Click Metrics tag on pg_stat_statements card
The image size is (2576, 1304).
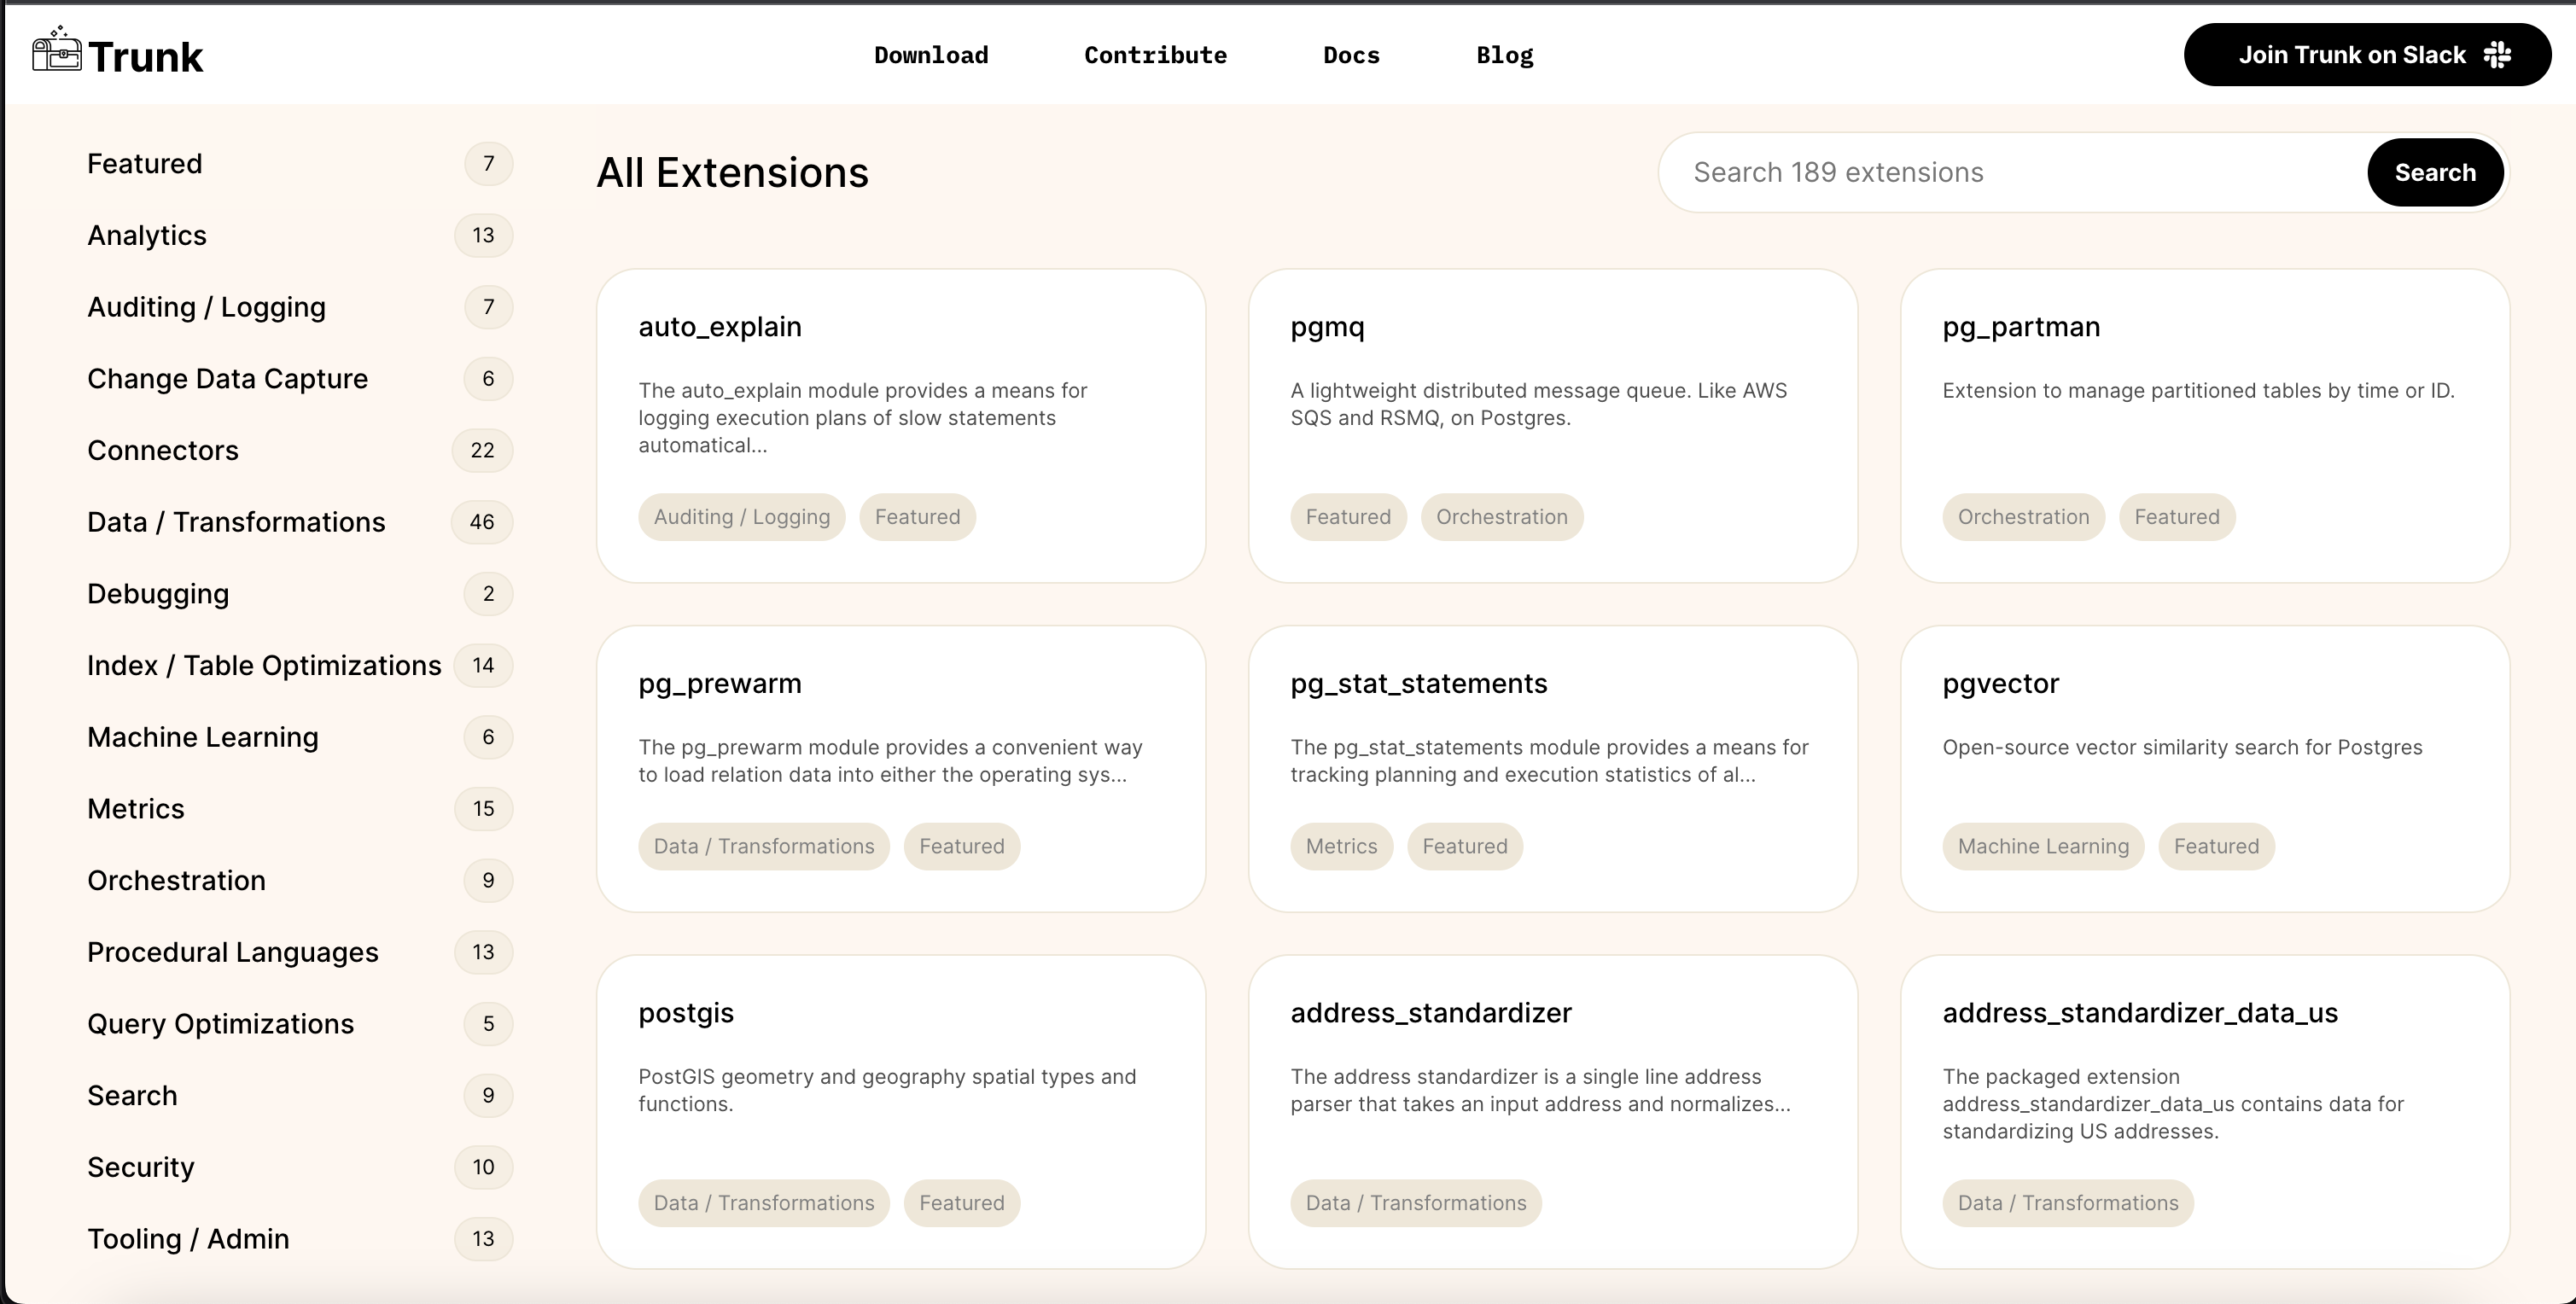tap(1341, 847)
